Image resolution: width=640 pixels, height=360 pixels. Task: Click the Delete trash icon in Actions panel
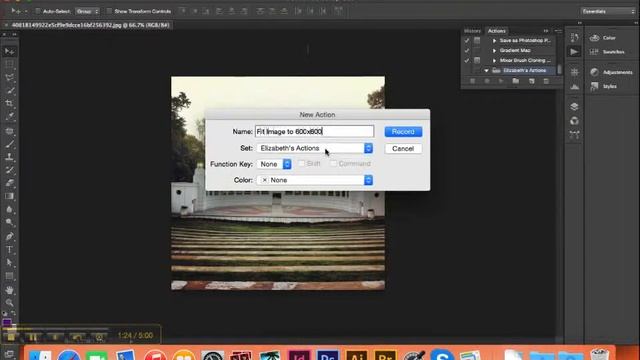pos(546,81)
